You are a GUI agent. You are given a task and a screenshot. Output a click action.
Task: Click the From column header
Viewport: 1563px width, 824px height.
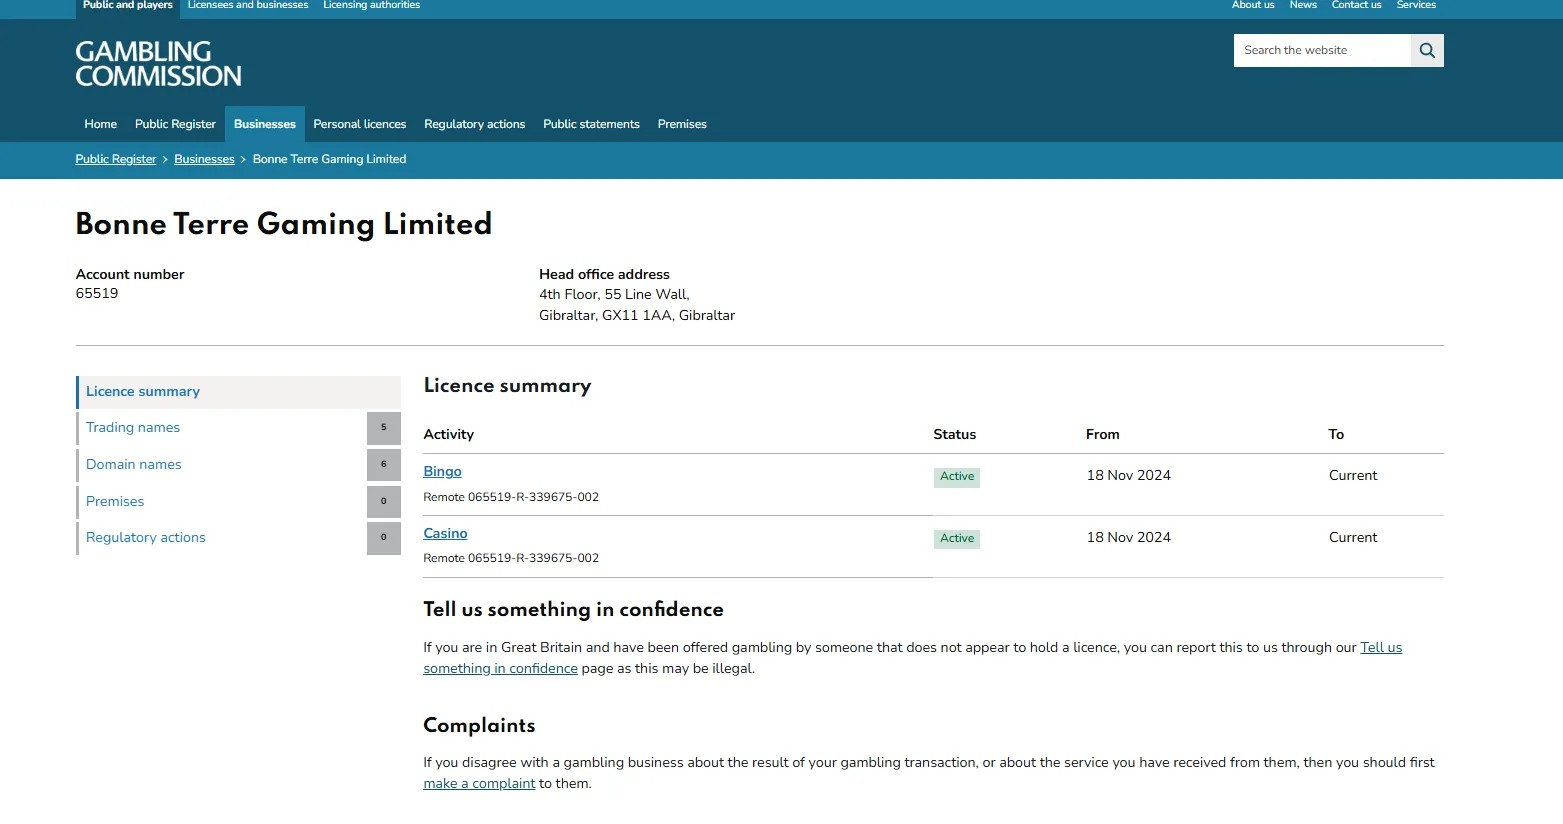1103,435
